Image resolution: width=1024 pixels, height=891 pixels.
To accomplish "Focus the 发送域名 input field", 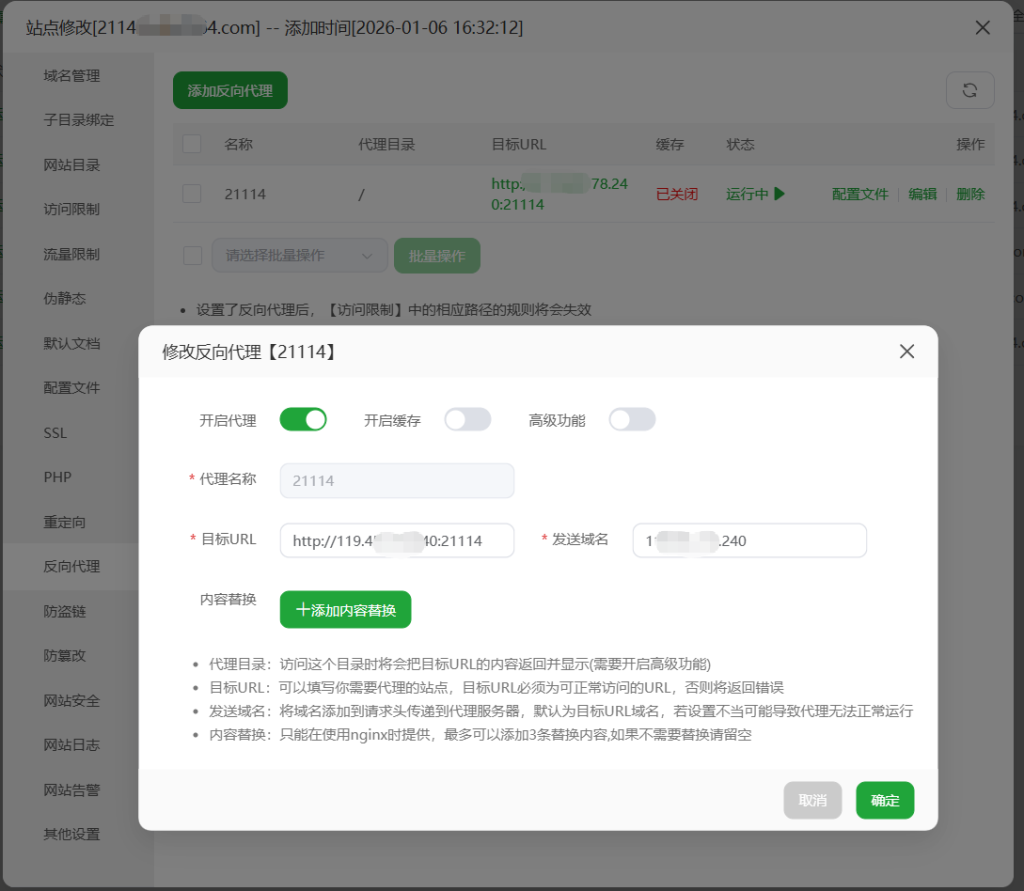I will pos(749,540).
